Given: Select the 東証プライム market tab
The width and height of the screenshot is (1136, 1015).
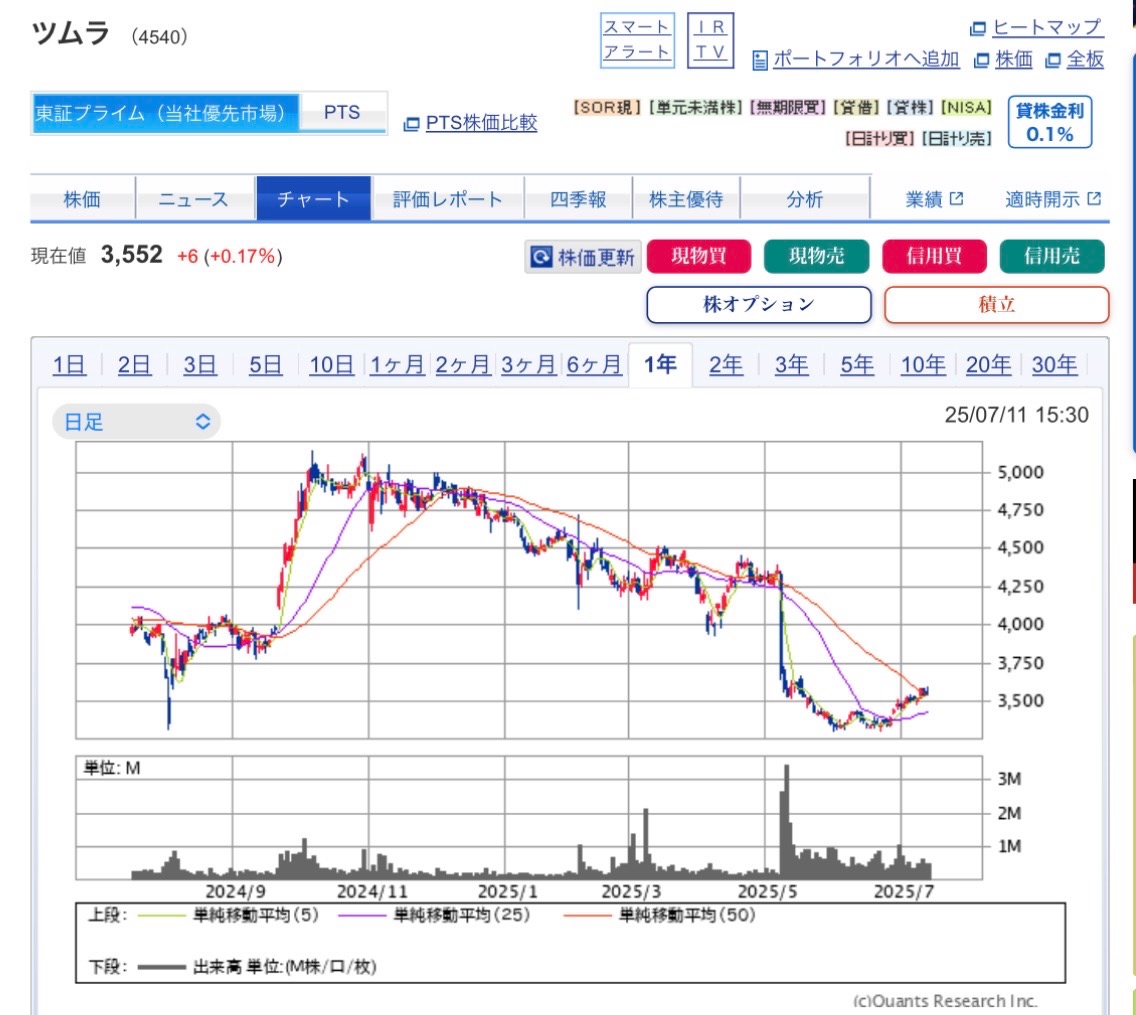Looking at the screenshot, I should point(165,113).
